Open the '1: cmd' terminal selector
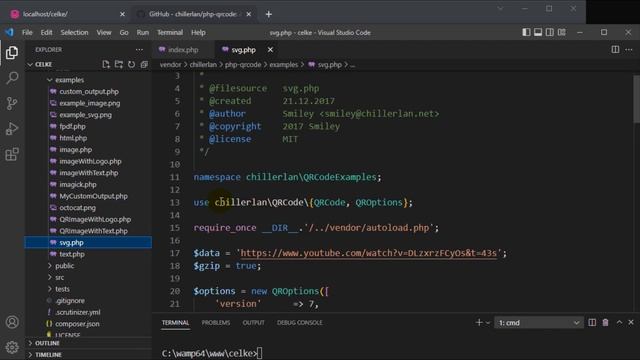This screenshot has width=640, height=360. 538,323
